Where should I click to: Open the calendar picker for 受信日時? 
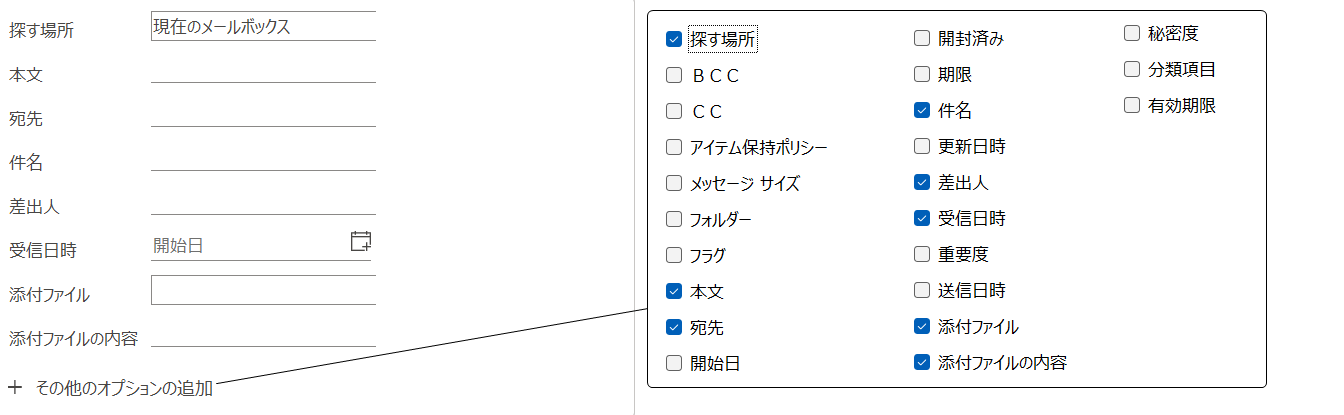pyautogui.click(x=361, y=241)
